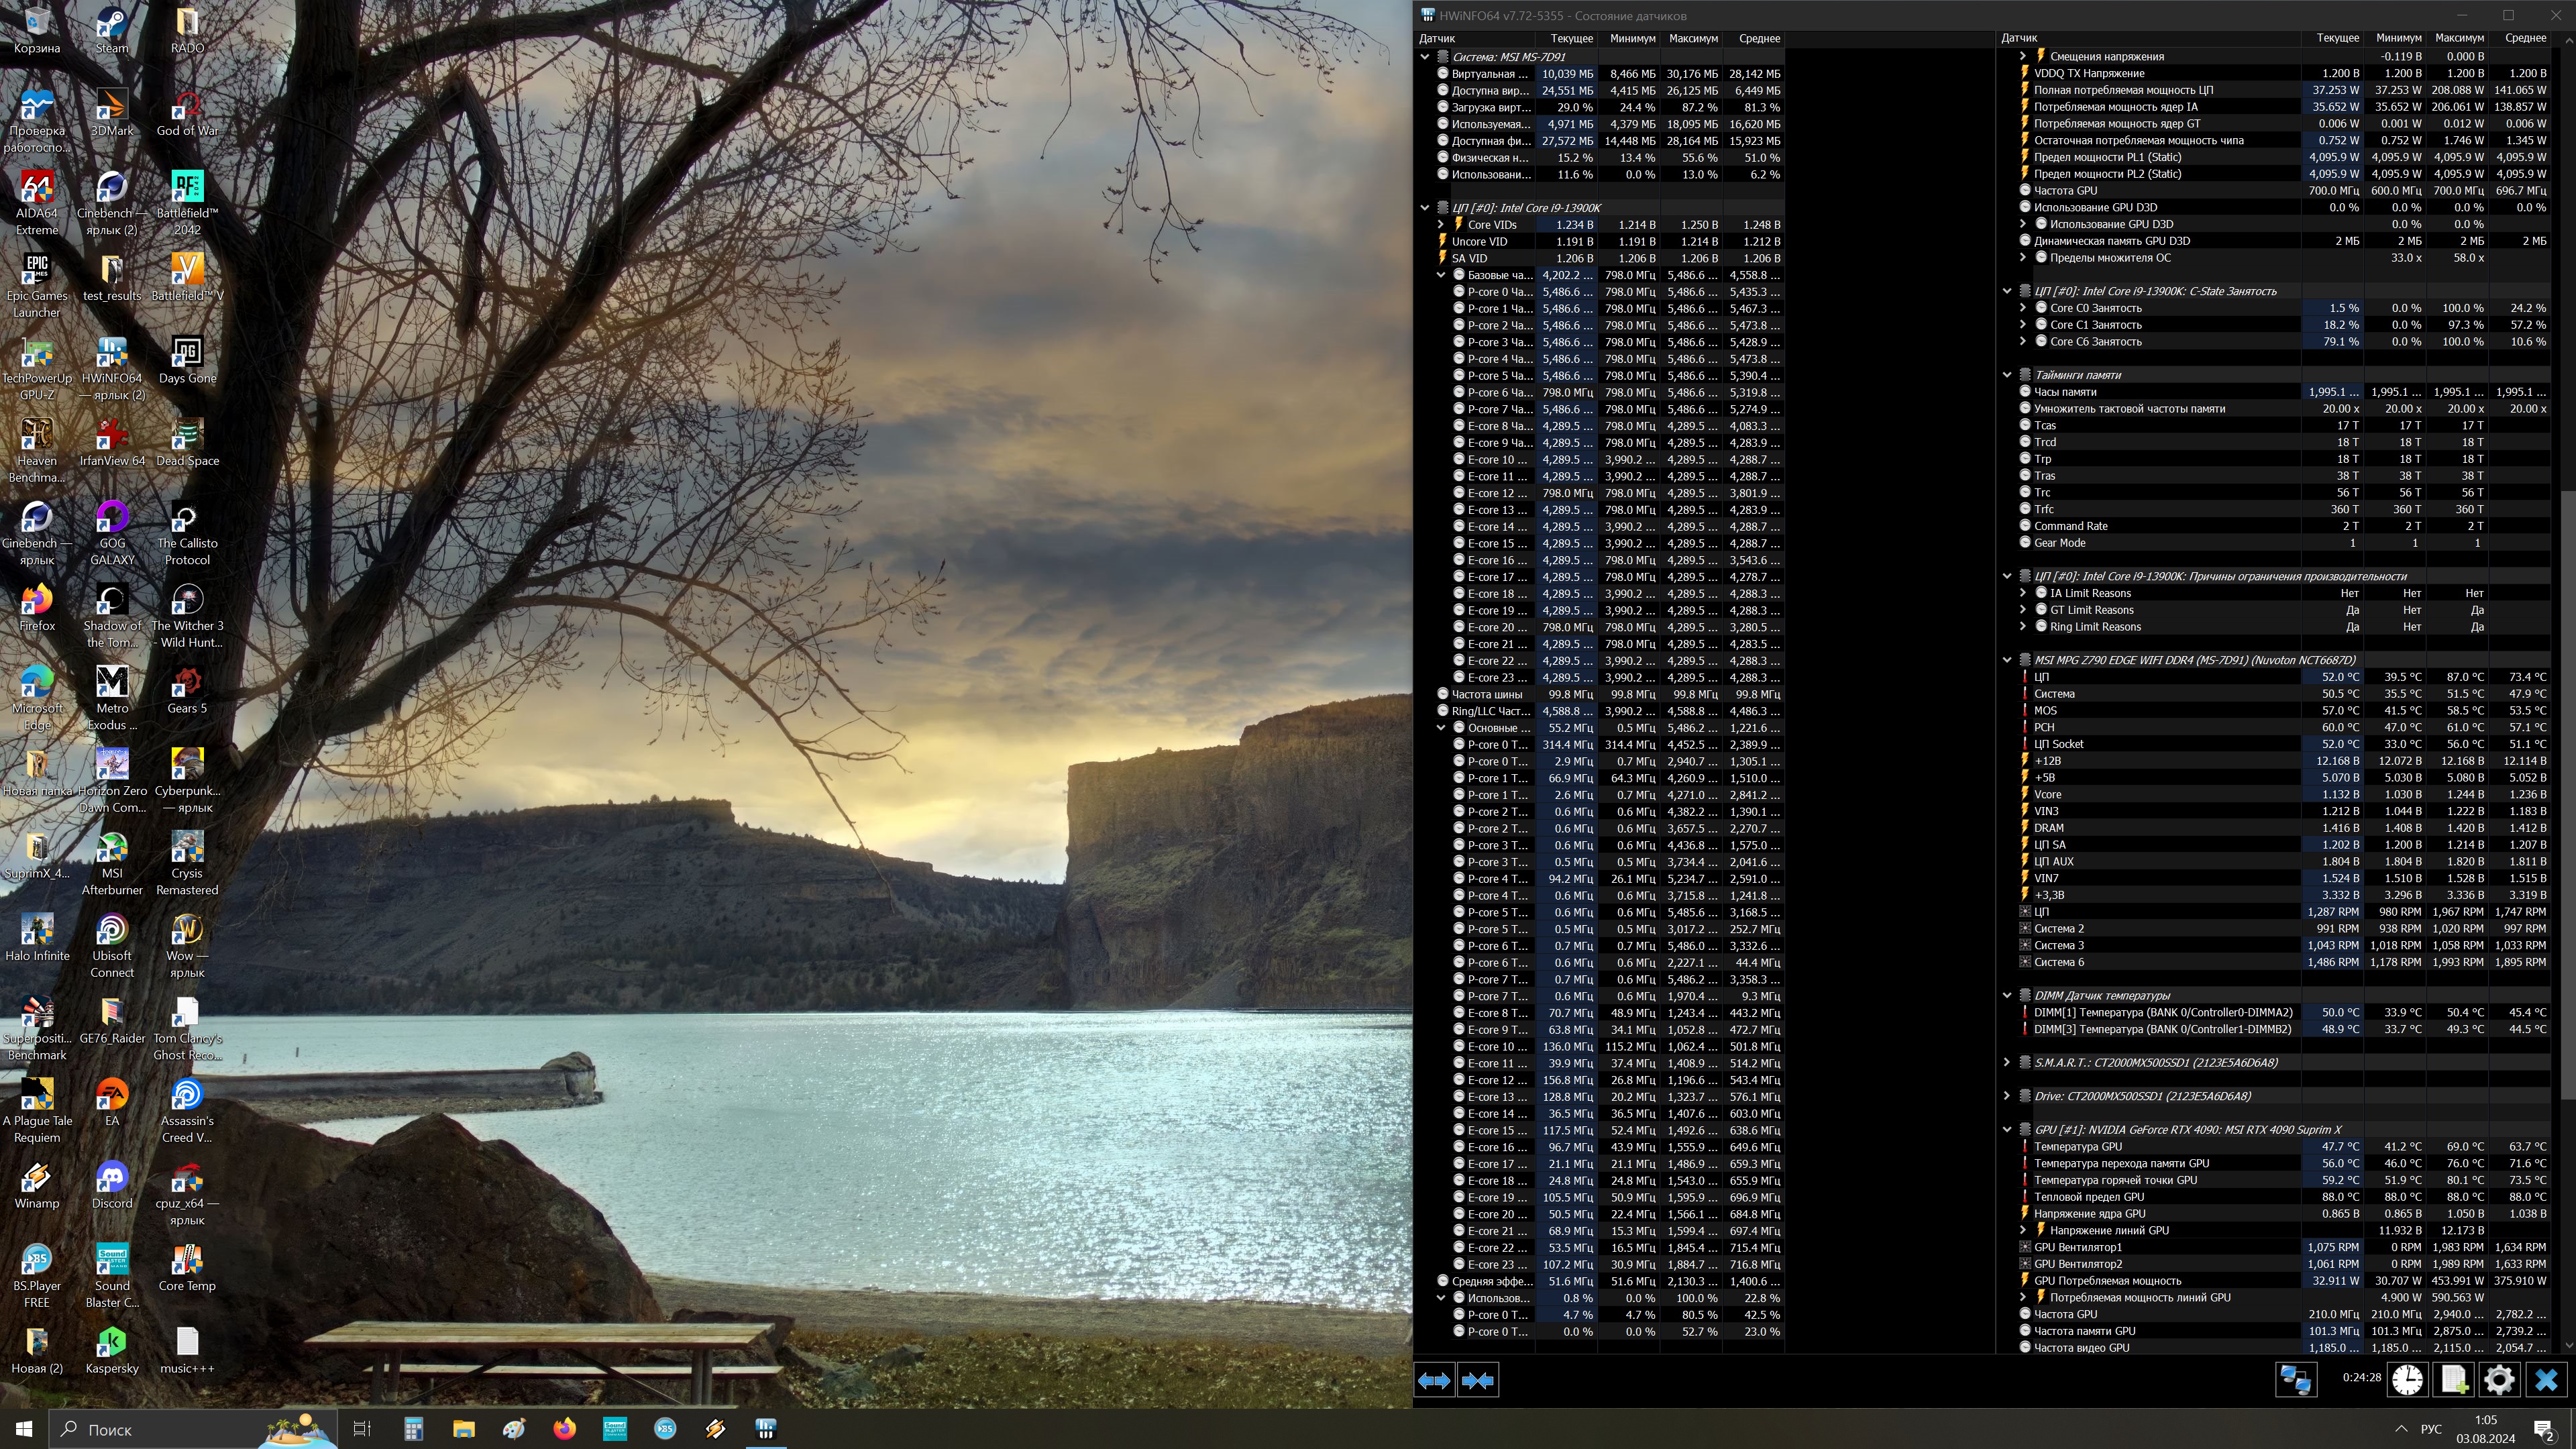Viewport: 2576px width, 1449px height.
Task: Close sensors with the blue X icon
Action: tap(2546, 1380)
